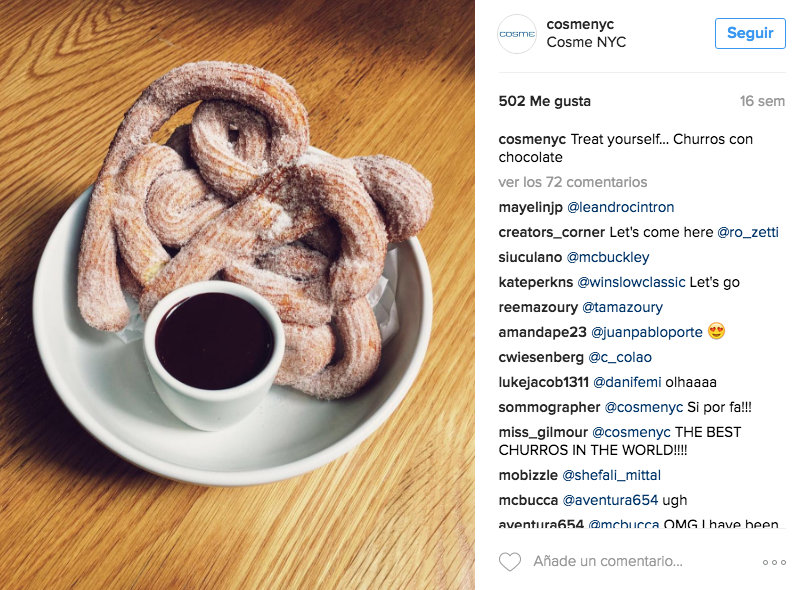This screenshot has width=804, height=590.
Task: Follow the account with Seguir button
Action: (x=750, y=33)
